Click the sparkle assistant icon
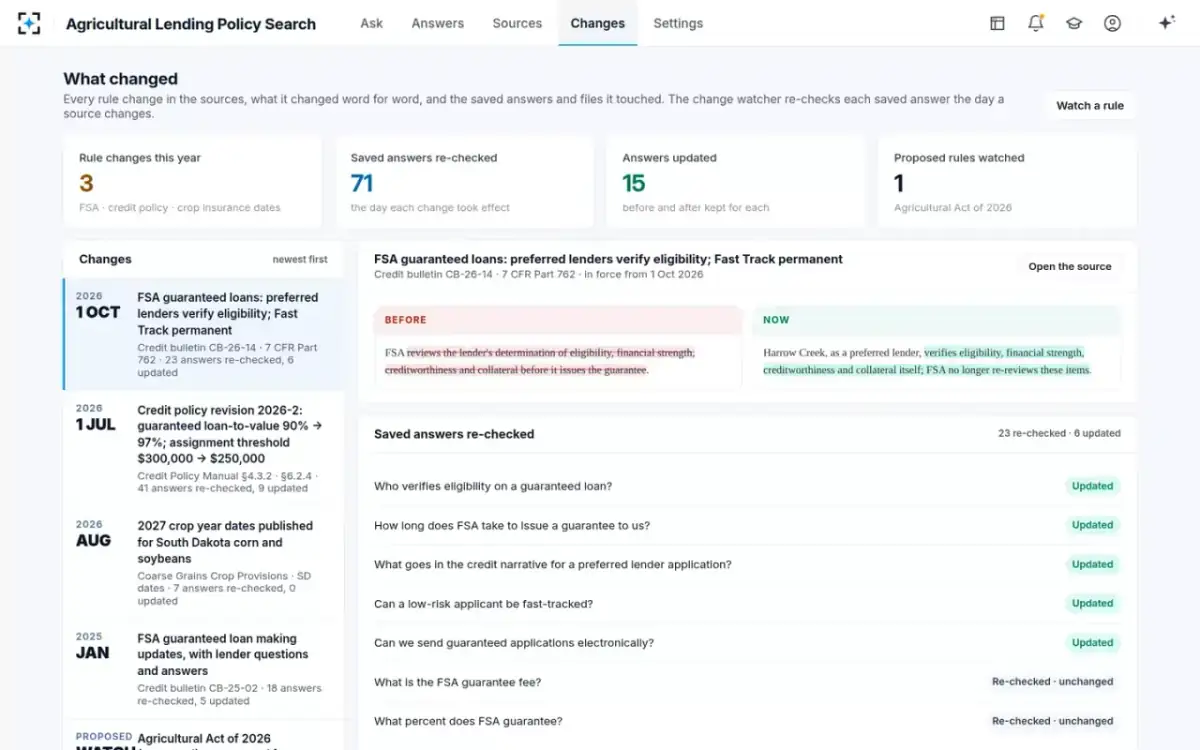Image resolution: width=1200 pixels, height=750 pixels. 1166,23
